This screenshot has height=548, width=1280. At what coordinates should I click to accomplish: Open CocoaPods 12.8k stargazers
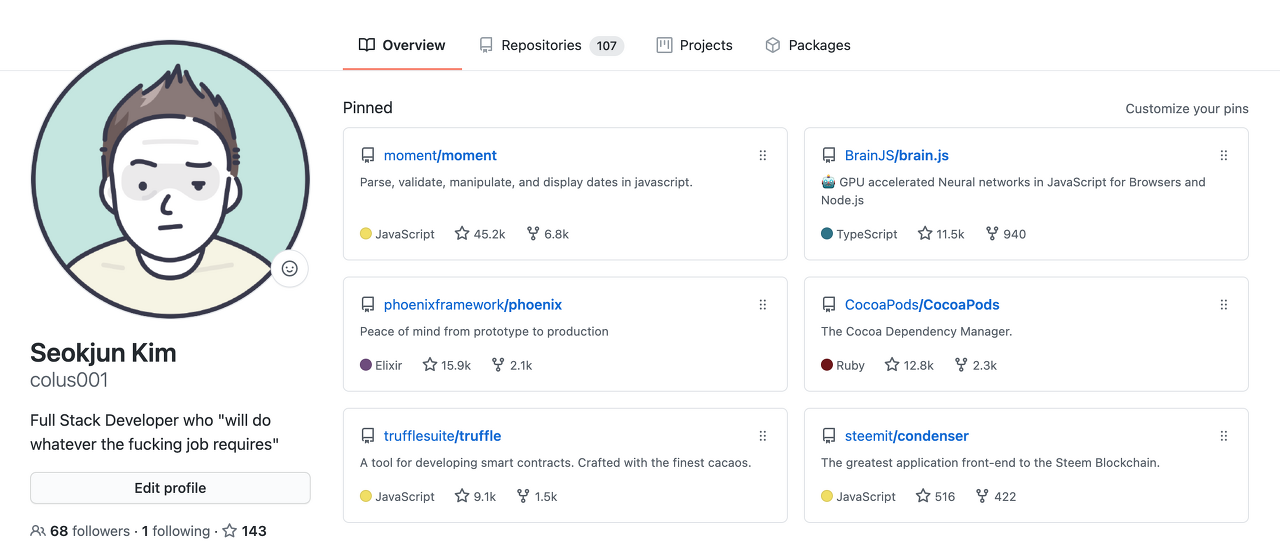[909, 365]
